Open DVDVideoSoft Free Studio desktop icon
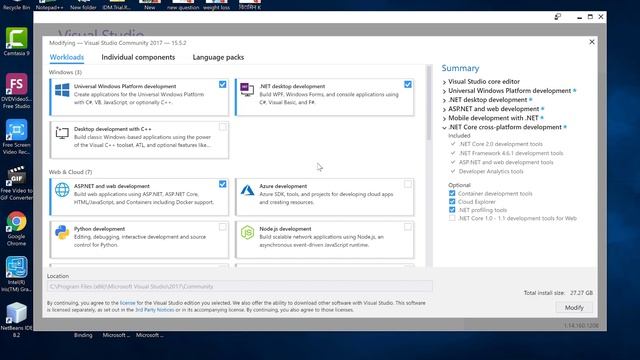 point(16,91)
